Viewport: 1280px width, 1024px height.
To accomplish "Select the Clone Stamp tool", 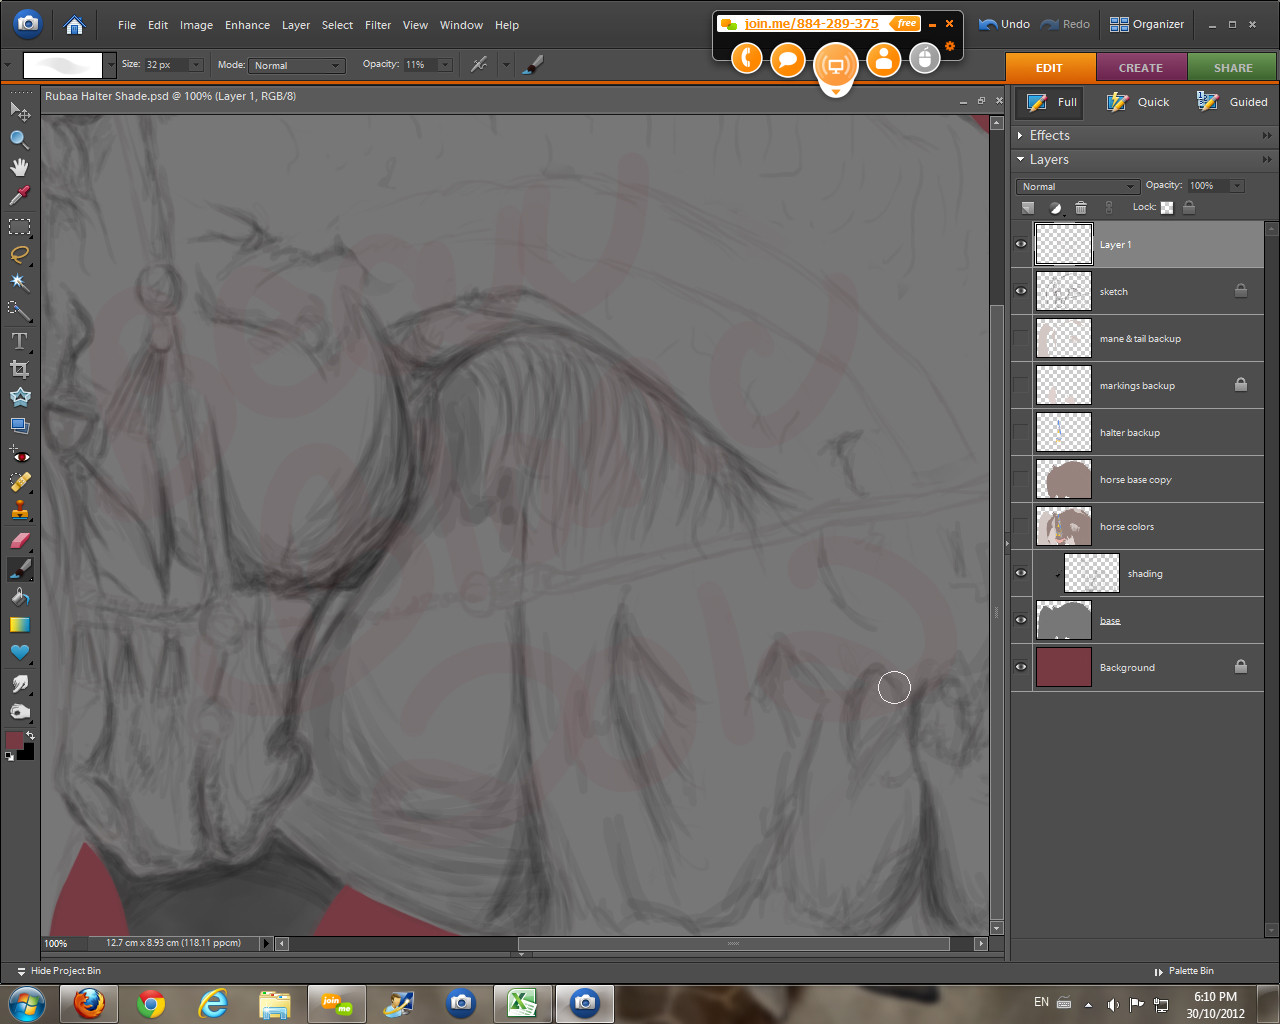I will (x=20, y=510).
